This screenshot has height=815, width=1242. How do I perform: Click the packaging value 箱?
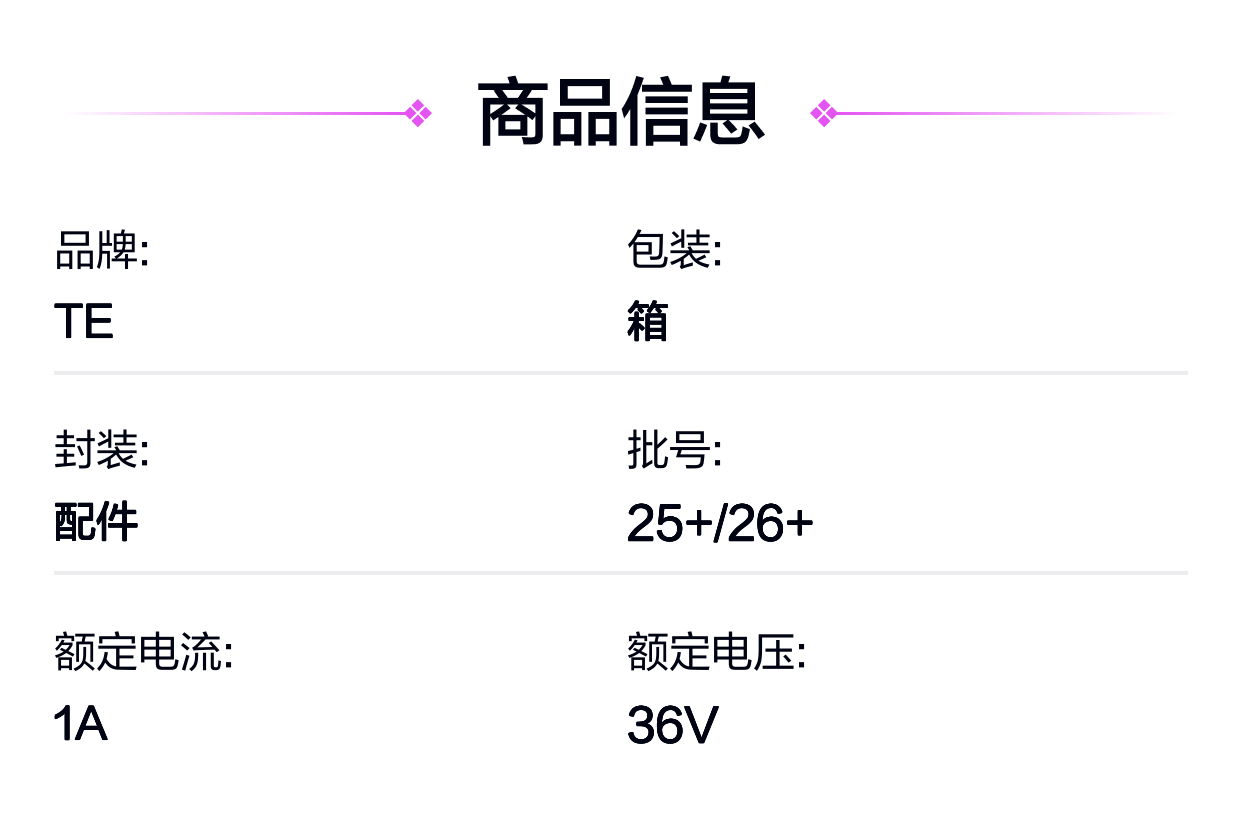[x=648, y=322]
